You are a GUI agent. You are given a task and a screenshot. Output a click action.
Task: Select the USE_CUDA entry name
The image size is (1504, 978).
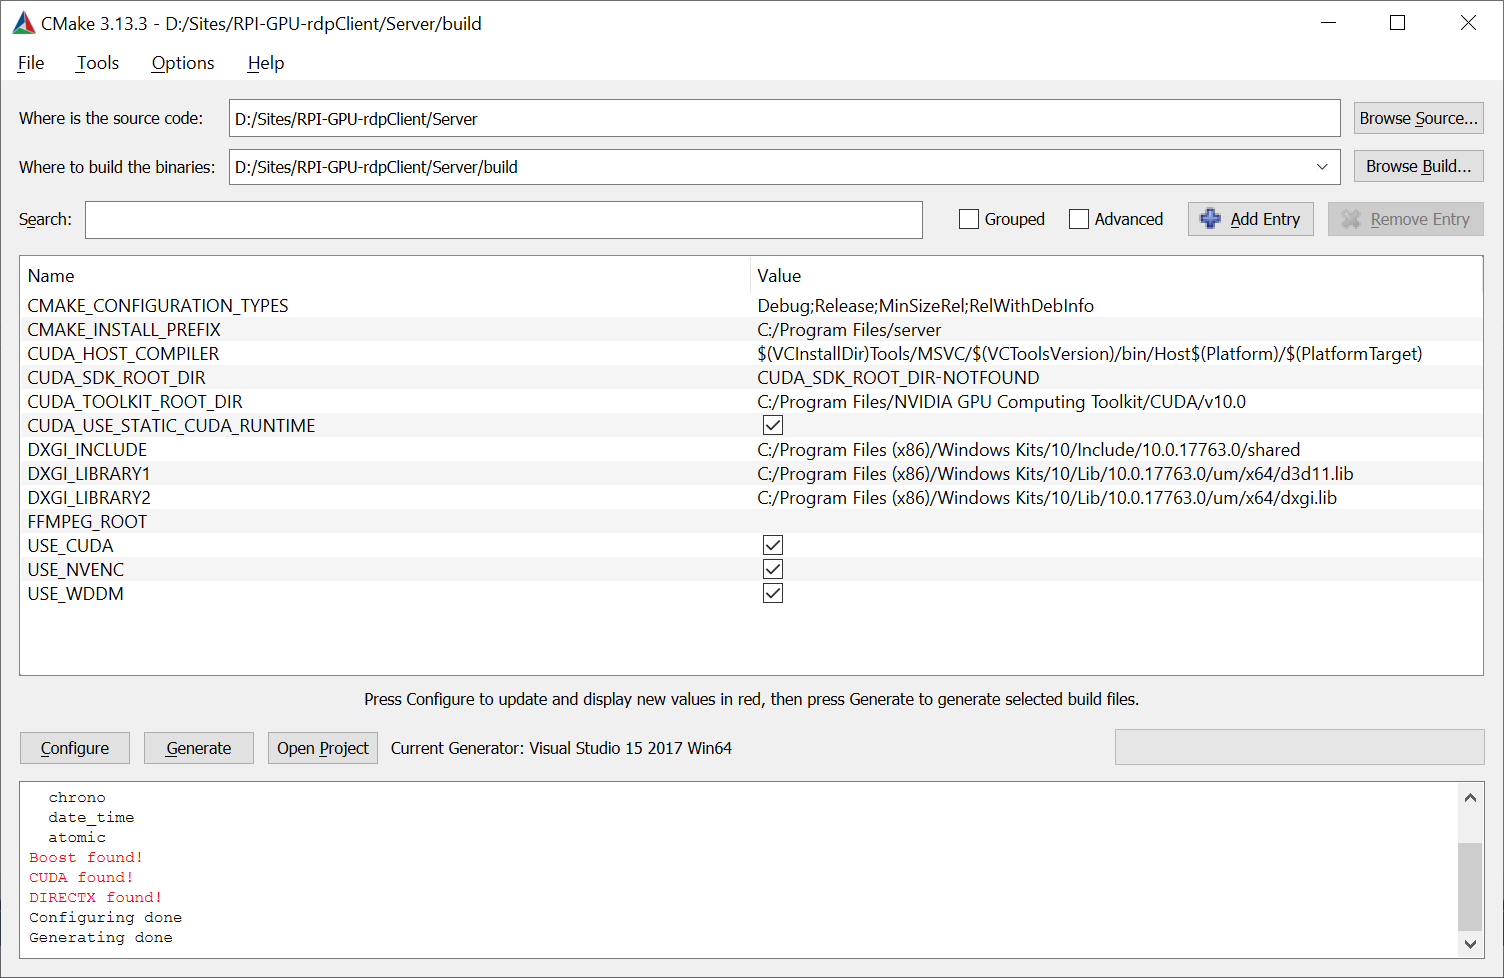(70, 545)
